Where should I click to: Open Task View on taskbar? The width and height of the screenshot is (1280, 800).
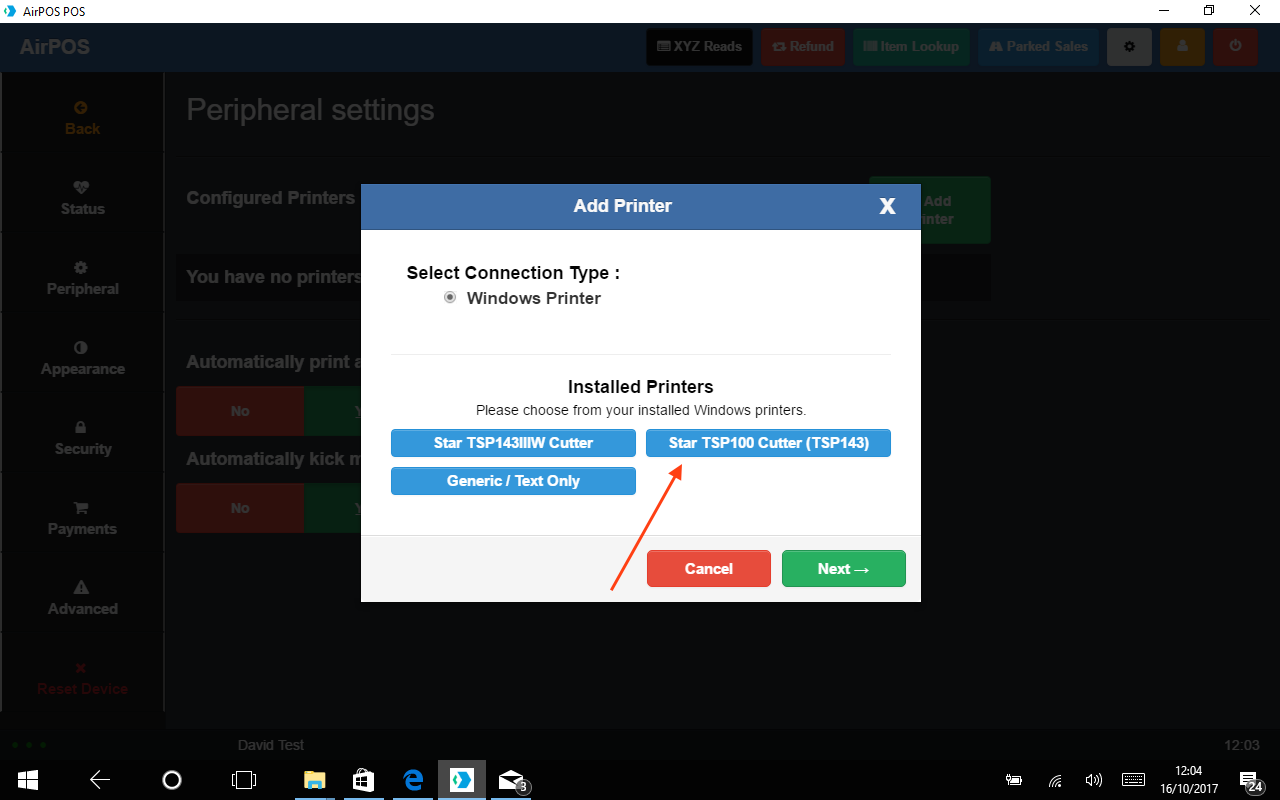click(244, 780)
